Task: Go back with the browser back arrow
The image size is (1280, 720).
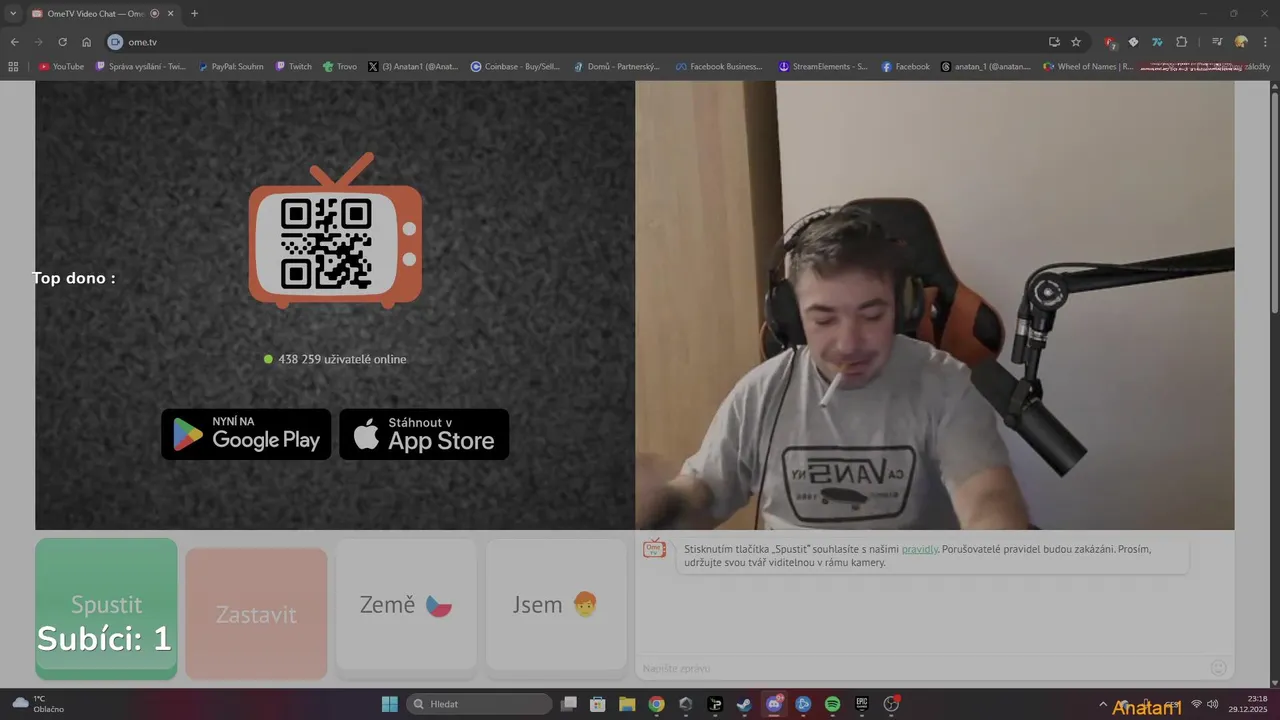Action: (x=14, y=42)
